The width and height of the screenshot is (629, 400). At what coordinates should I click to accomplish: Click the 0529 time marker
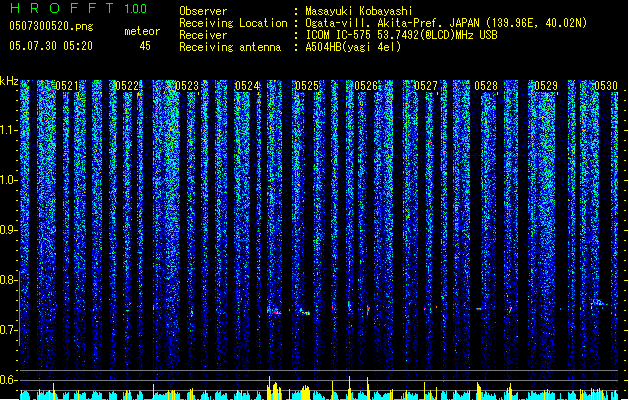tap(546, 86)
